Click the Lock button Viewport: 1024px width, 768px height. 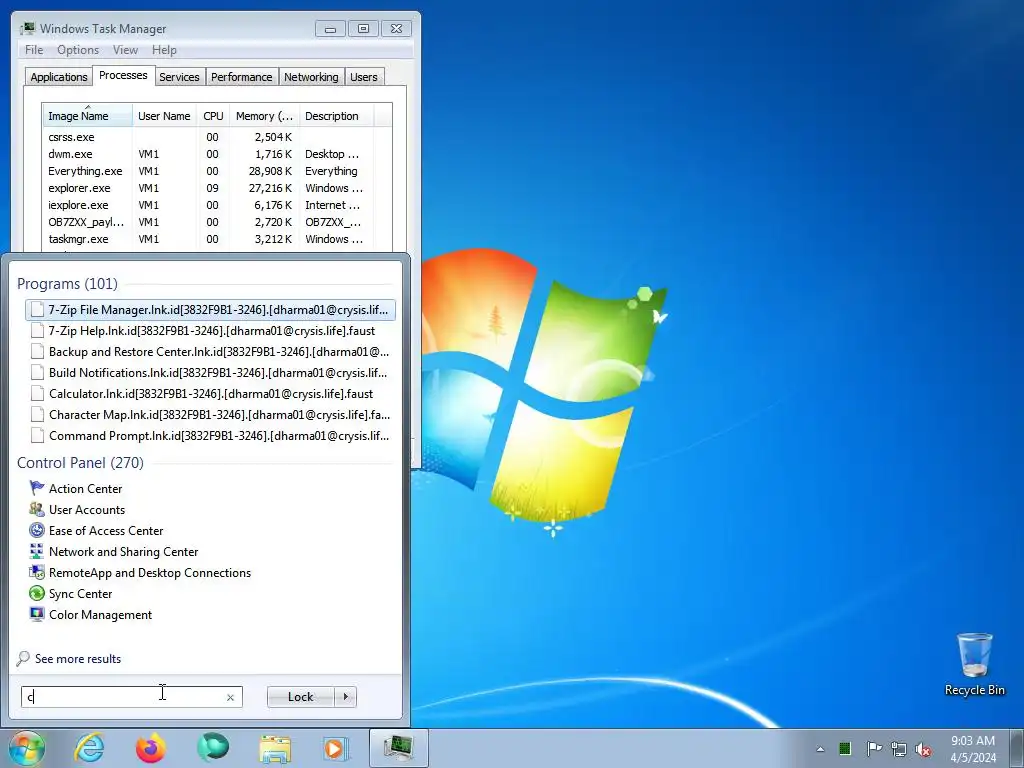(x=300, y=697)
